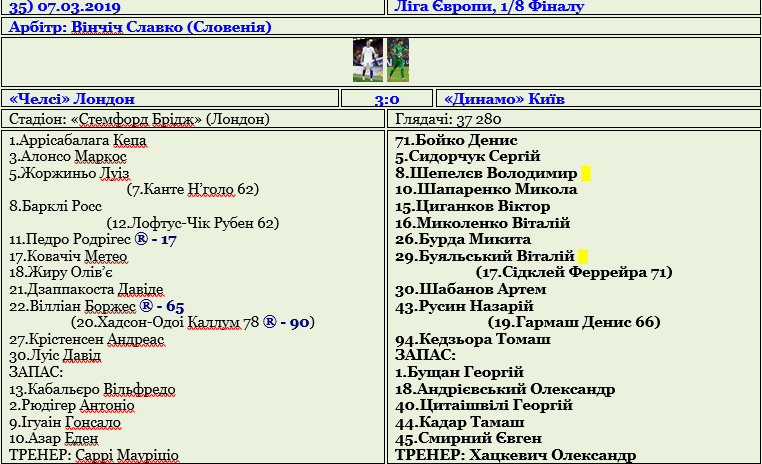The height and width of the screenshot is (464, 762).
Task: Click the goal icon beside Вілліан Боржес
Action: point(146,306)
